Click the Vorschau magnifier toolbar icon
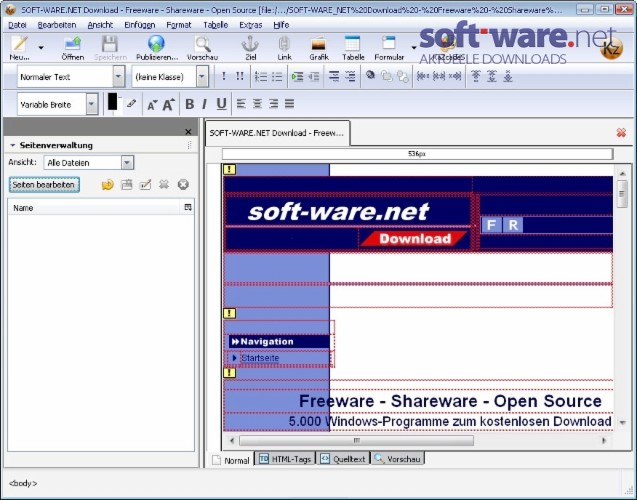The height and width of the screenshot is (500, 637). [x=202, y=48]
